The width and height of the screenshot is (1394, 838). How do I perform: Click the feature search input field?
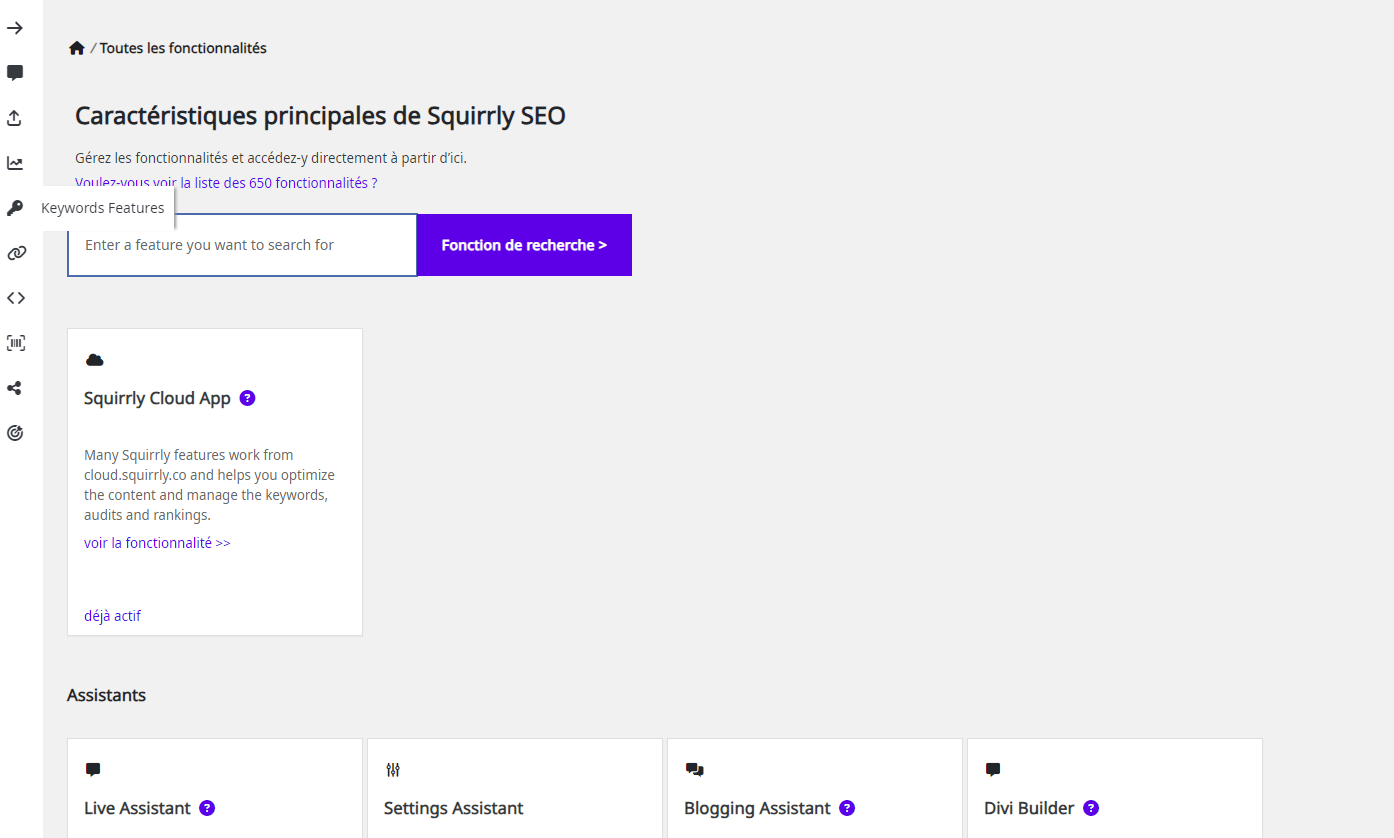[x=242, y=245]
